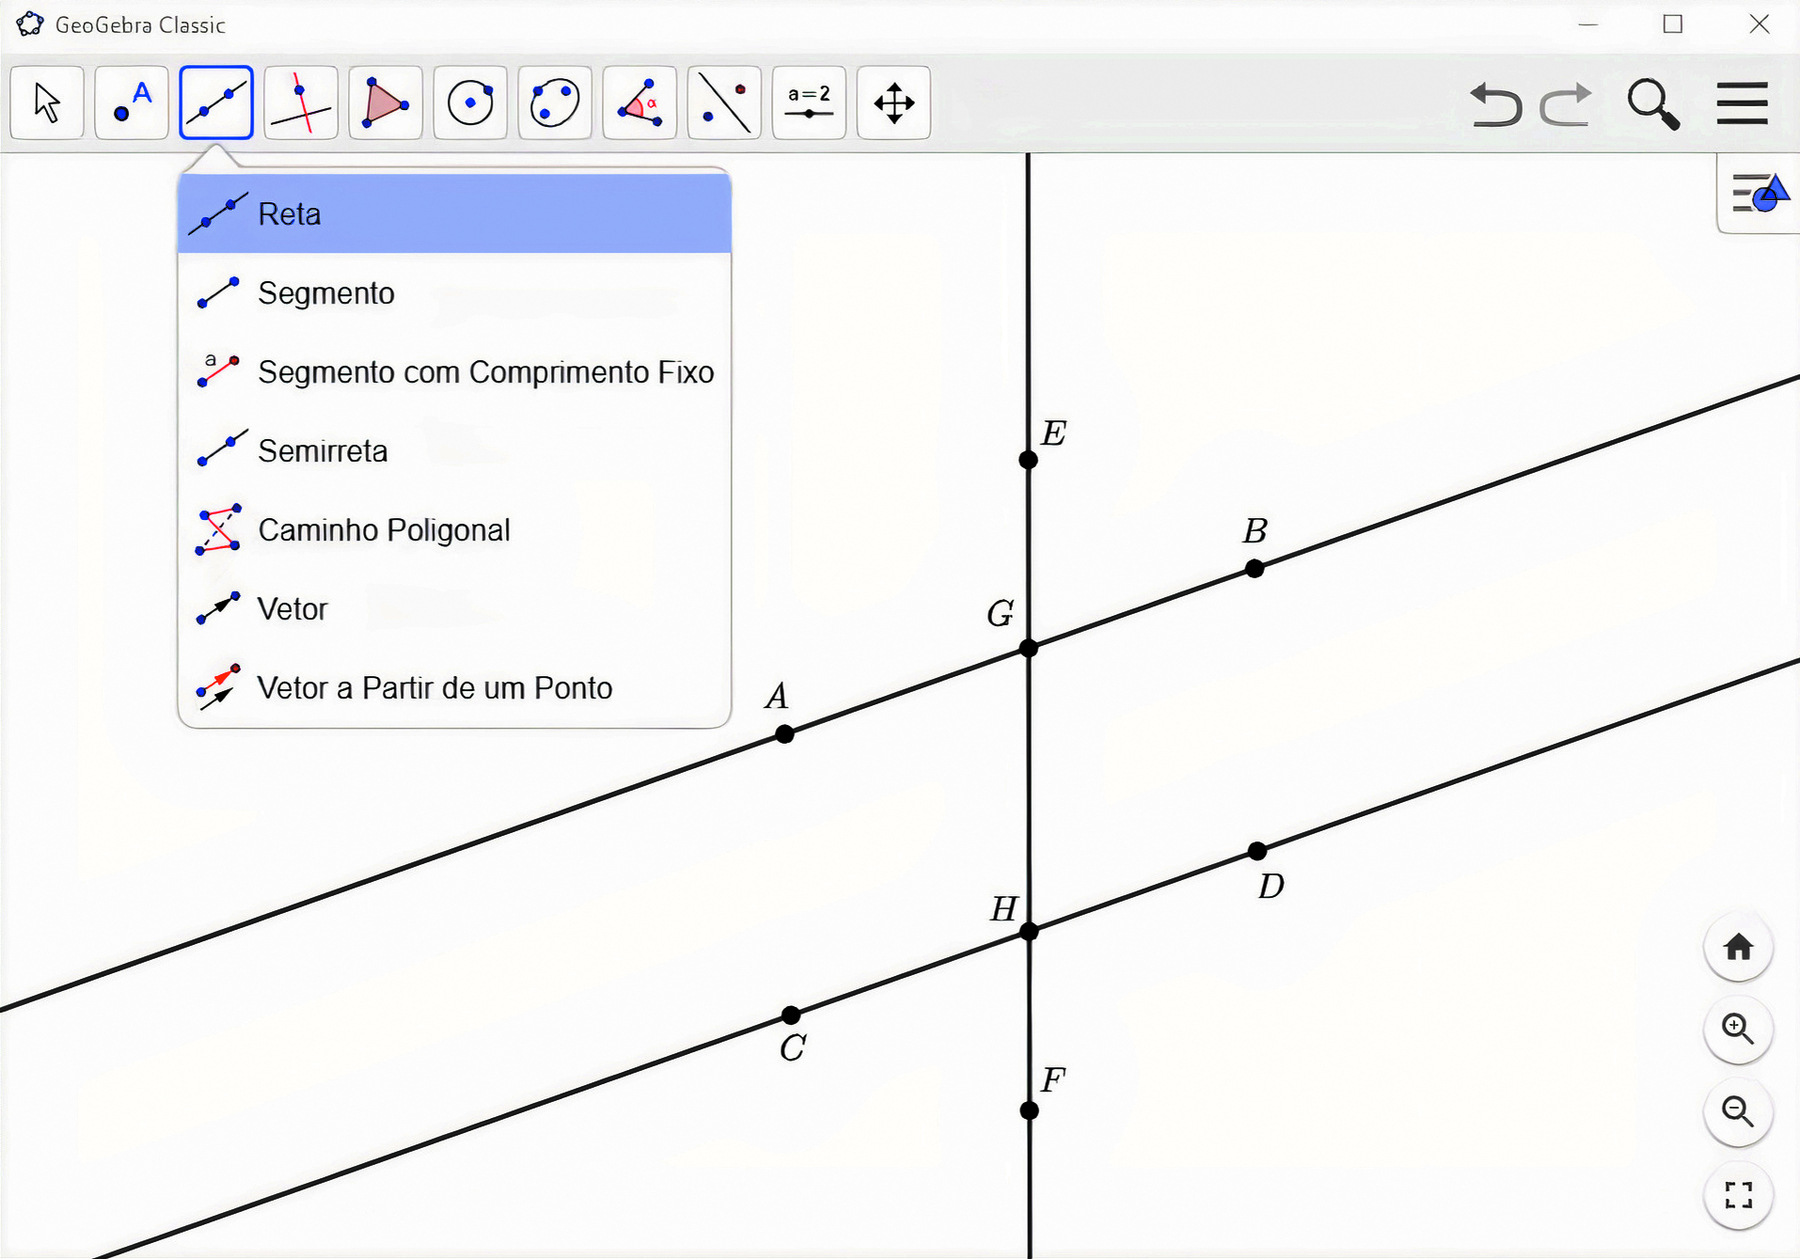Select the Ellipse conic tool
Viewport: 1800px width, 1259px height.
tap(555, 102)
